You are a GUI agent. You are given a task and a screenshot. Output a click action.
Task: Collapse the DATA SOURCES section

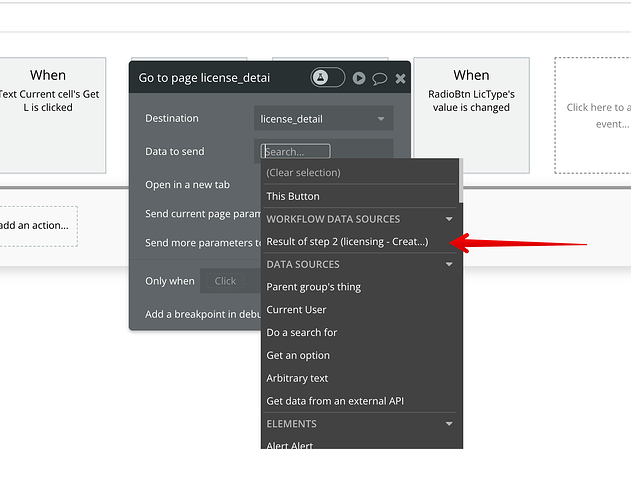point(449,264)
